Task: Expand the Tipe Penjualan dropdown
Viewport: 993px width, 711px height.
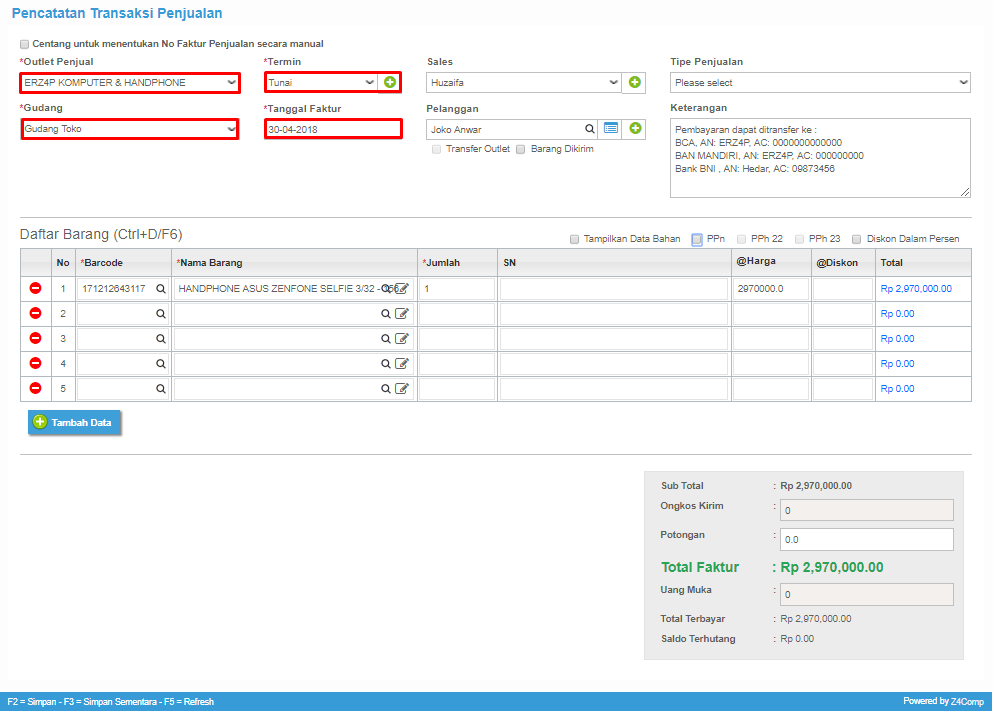Action: coord(820,83)
